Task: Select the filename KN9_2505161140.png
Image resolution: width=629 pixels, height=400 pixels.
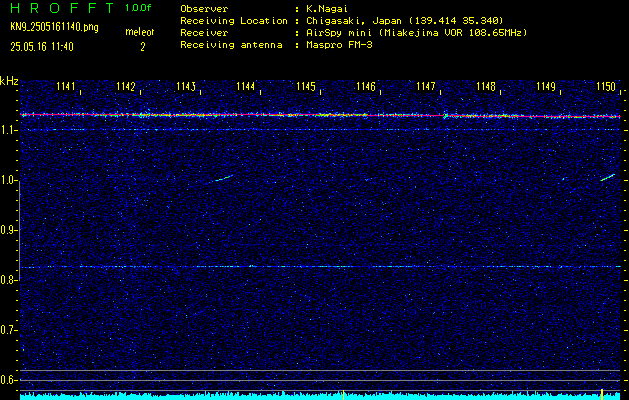Action: 54,27
